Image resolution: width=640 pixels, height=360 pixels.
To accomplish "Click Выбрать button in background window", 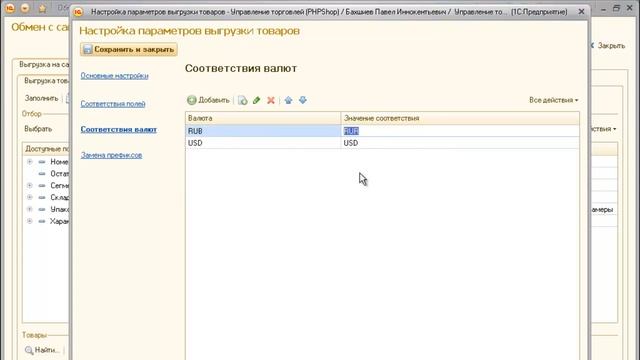I will pyautogui.click(x=38, y=129).
